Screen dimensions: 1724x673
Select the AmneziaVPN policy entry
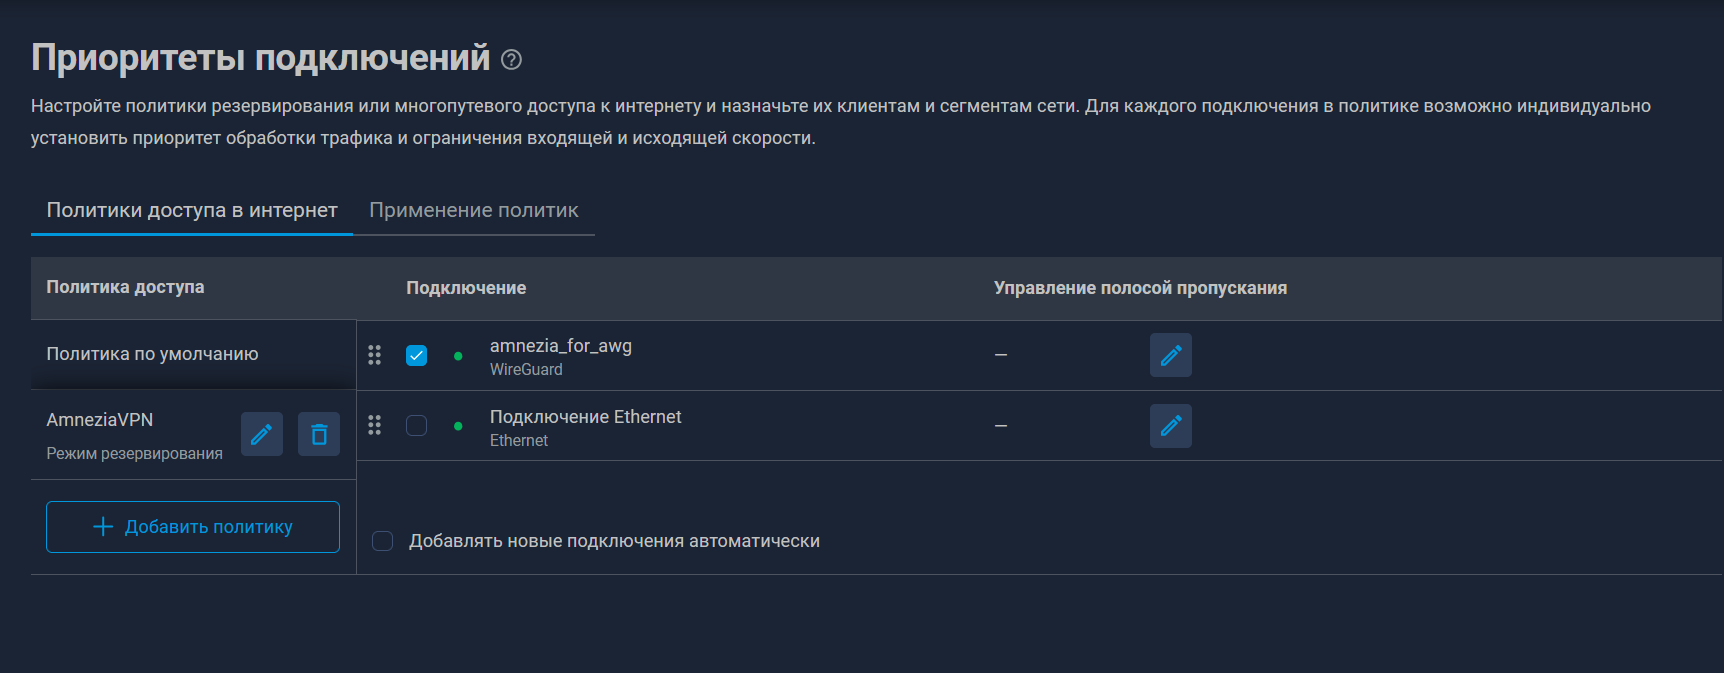pos(135,435)
